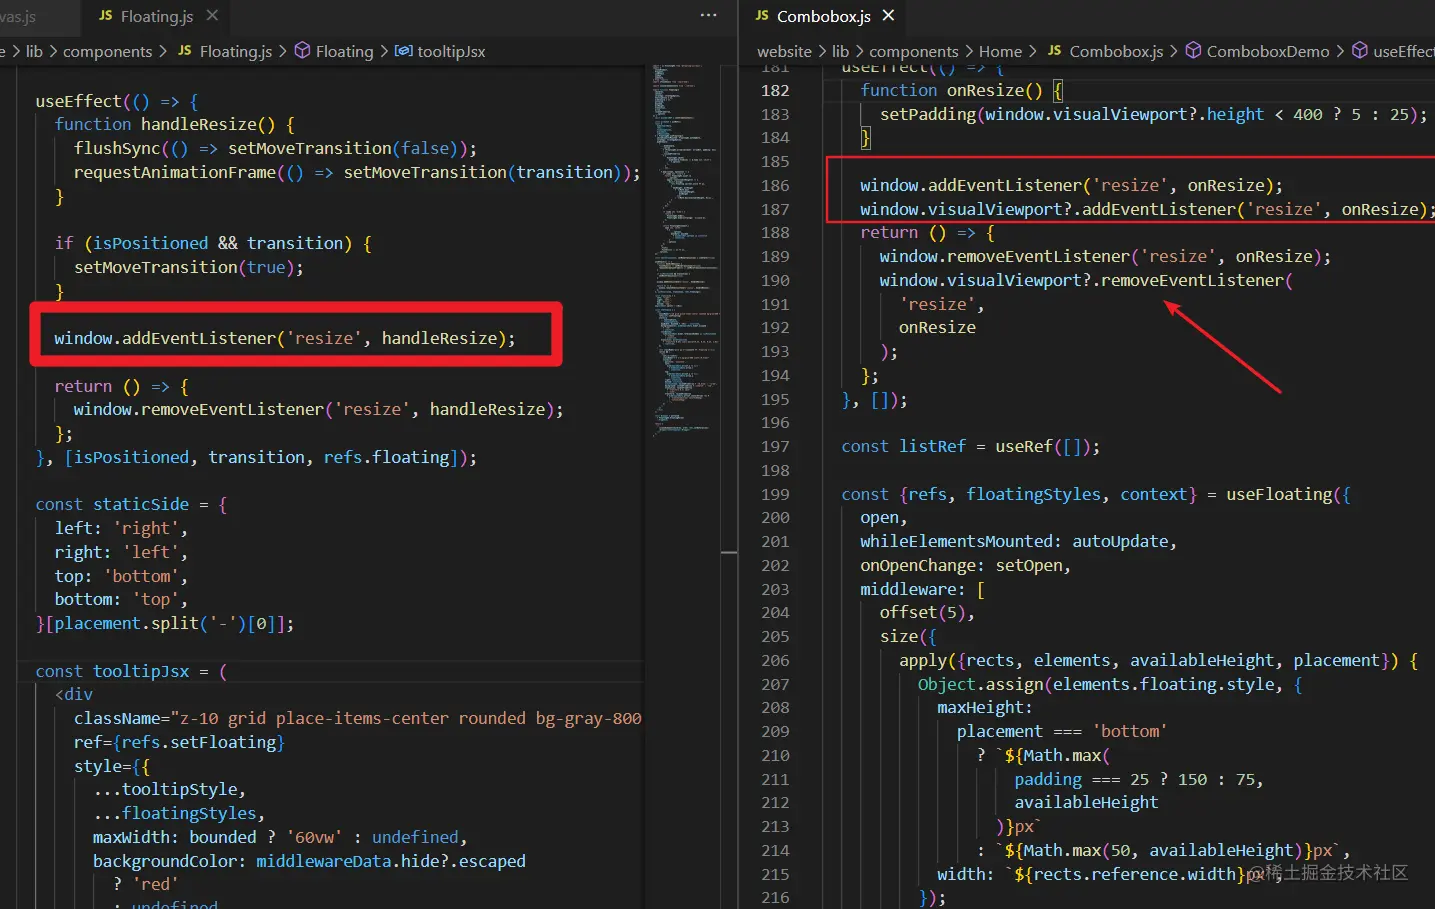Image resolution: width=1435 pixels, height=909 pixels.
Task: Click the 'whileElementsMounted: autoUpdate,' line
Action: click(1018, 541)
